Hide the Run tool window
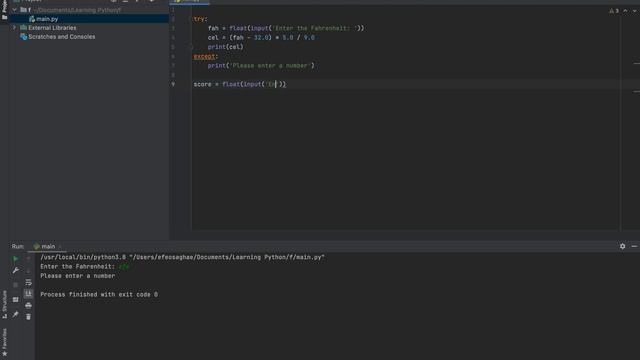Image resolution: width=640 pixels, height=360 pixels. (x=634, y=246)
